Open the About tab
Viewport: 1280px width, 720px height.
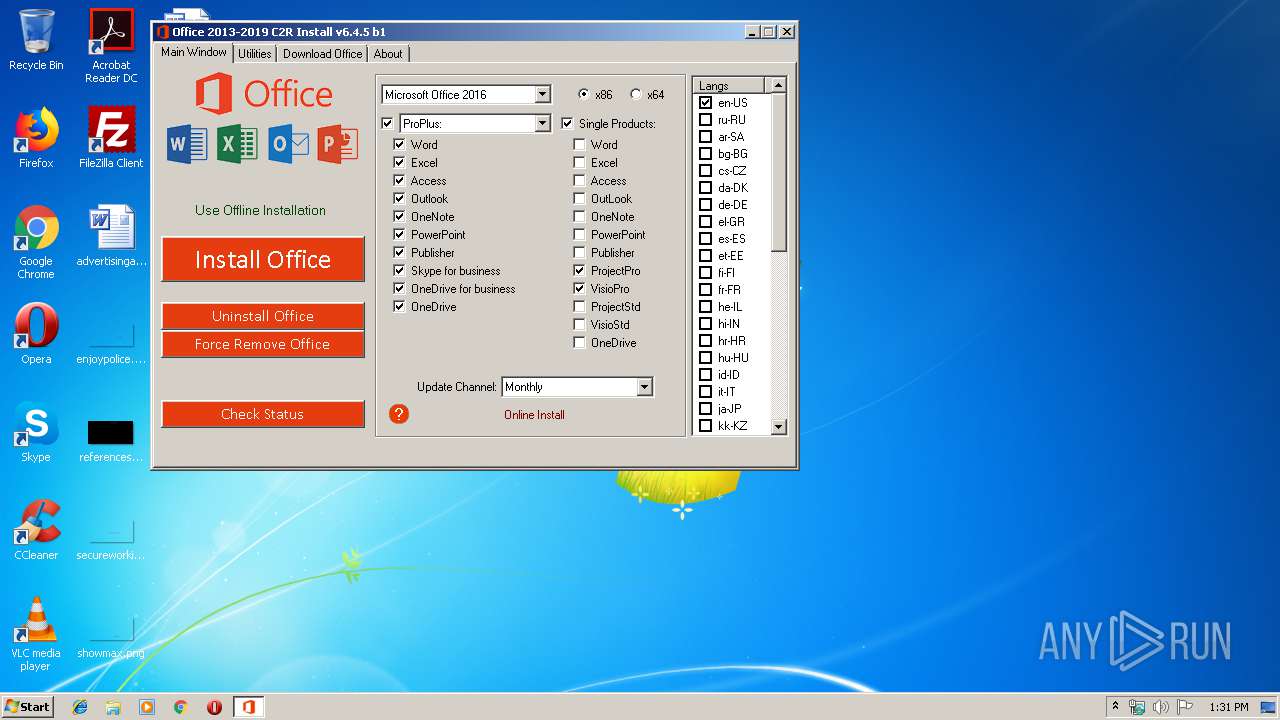click(x=388, y=54)
